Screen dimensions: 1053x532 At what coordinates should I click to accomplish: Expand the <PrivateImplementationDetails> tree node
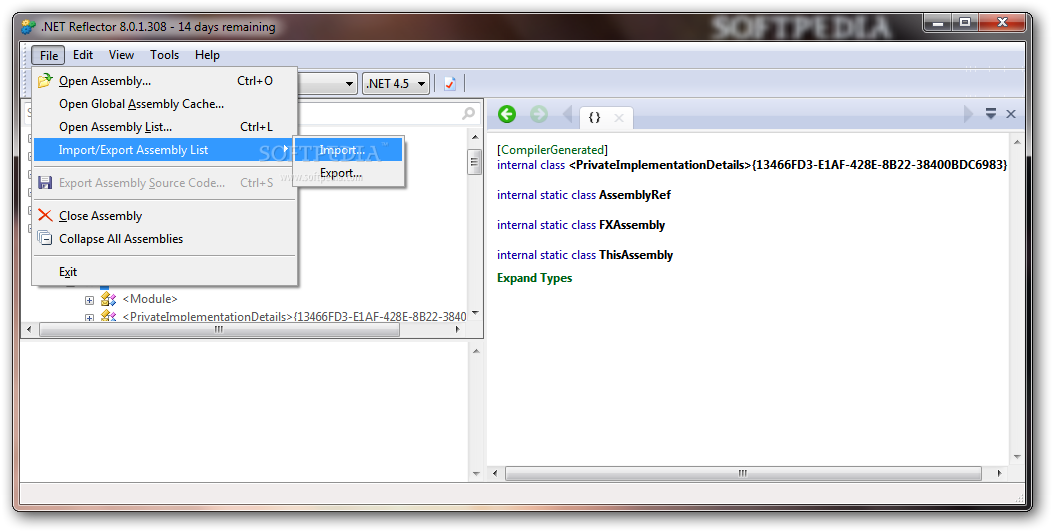89,317
